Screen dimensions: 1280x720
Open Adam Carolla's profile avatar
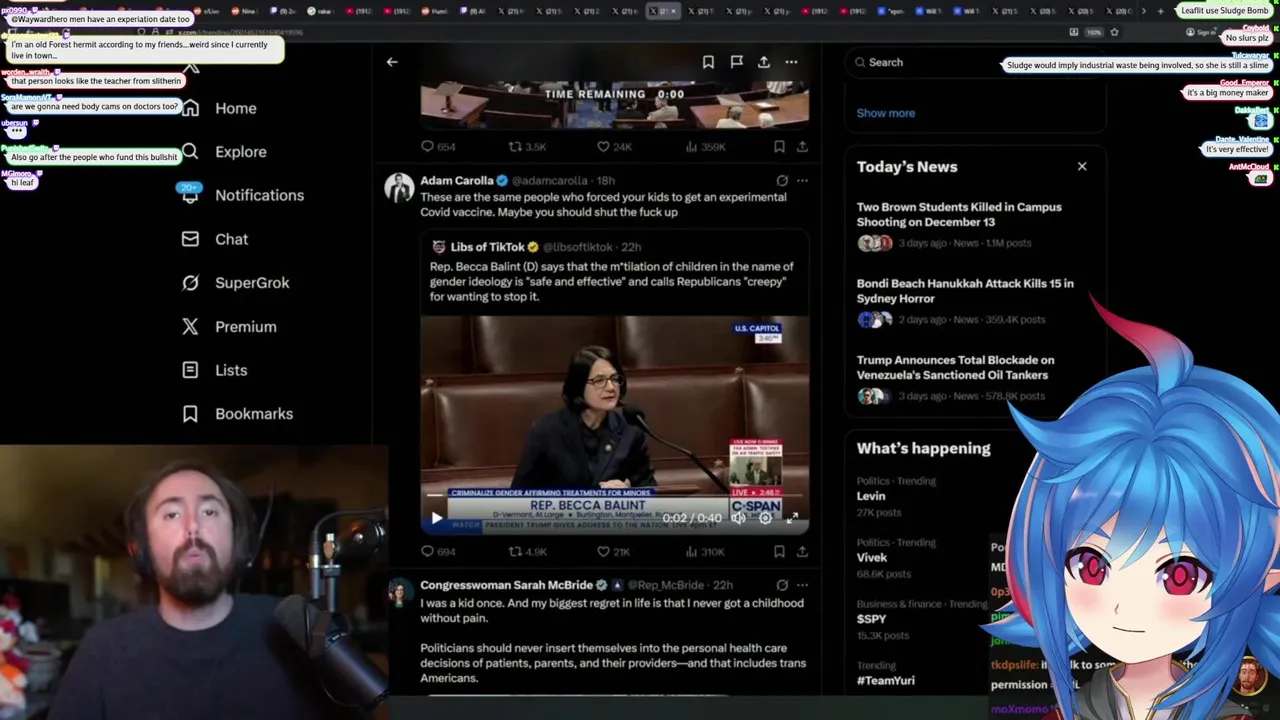(x=399, y=188)
